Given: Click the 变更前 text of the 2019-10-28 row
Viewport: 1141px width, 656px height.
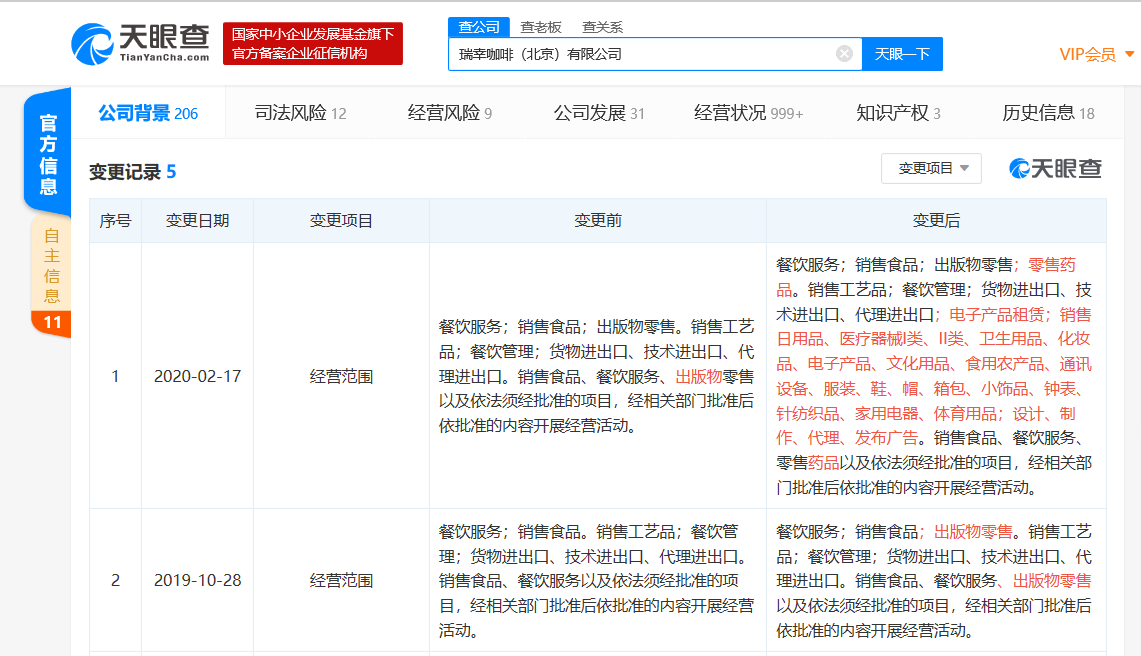Looking at the screenshot, I should [x=597, y=580].
